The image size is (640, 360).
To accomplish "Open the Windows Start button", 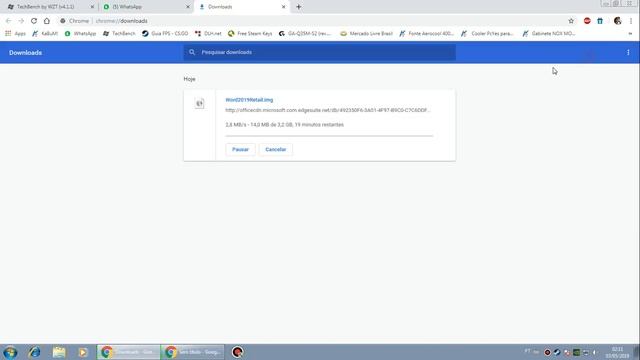I will 10,352.
